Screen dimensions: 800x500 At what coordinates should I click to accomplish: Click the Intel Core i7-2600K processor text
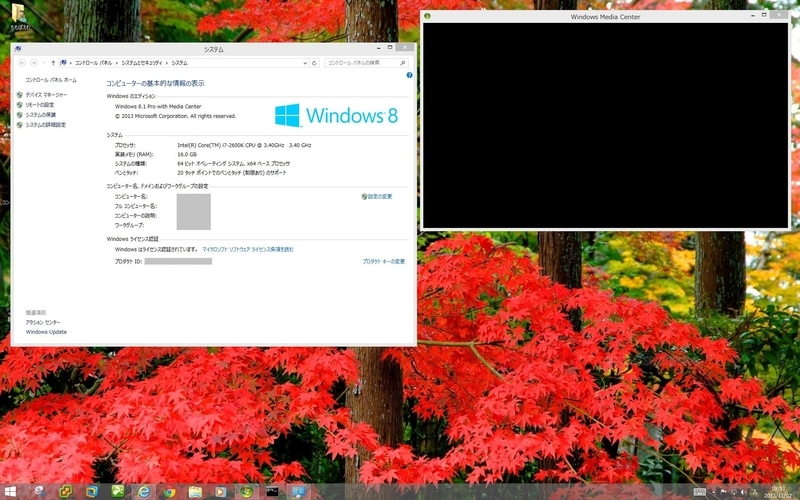point(244,145)
